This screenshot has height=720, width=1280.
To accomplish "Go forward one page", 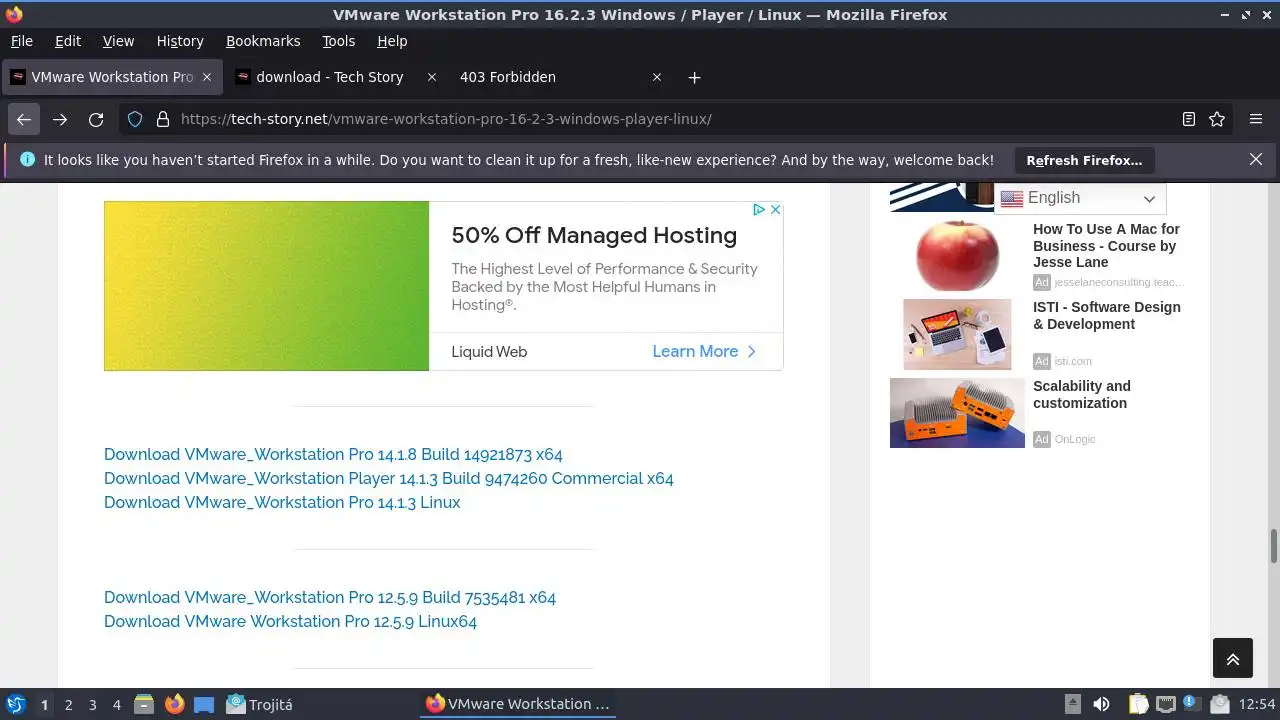I will click(60, 119).
